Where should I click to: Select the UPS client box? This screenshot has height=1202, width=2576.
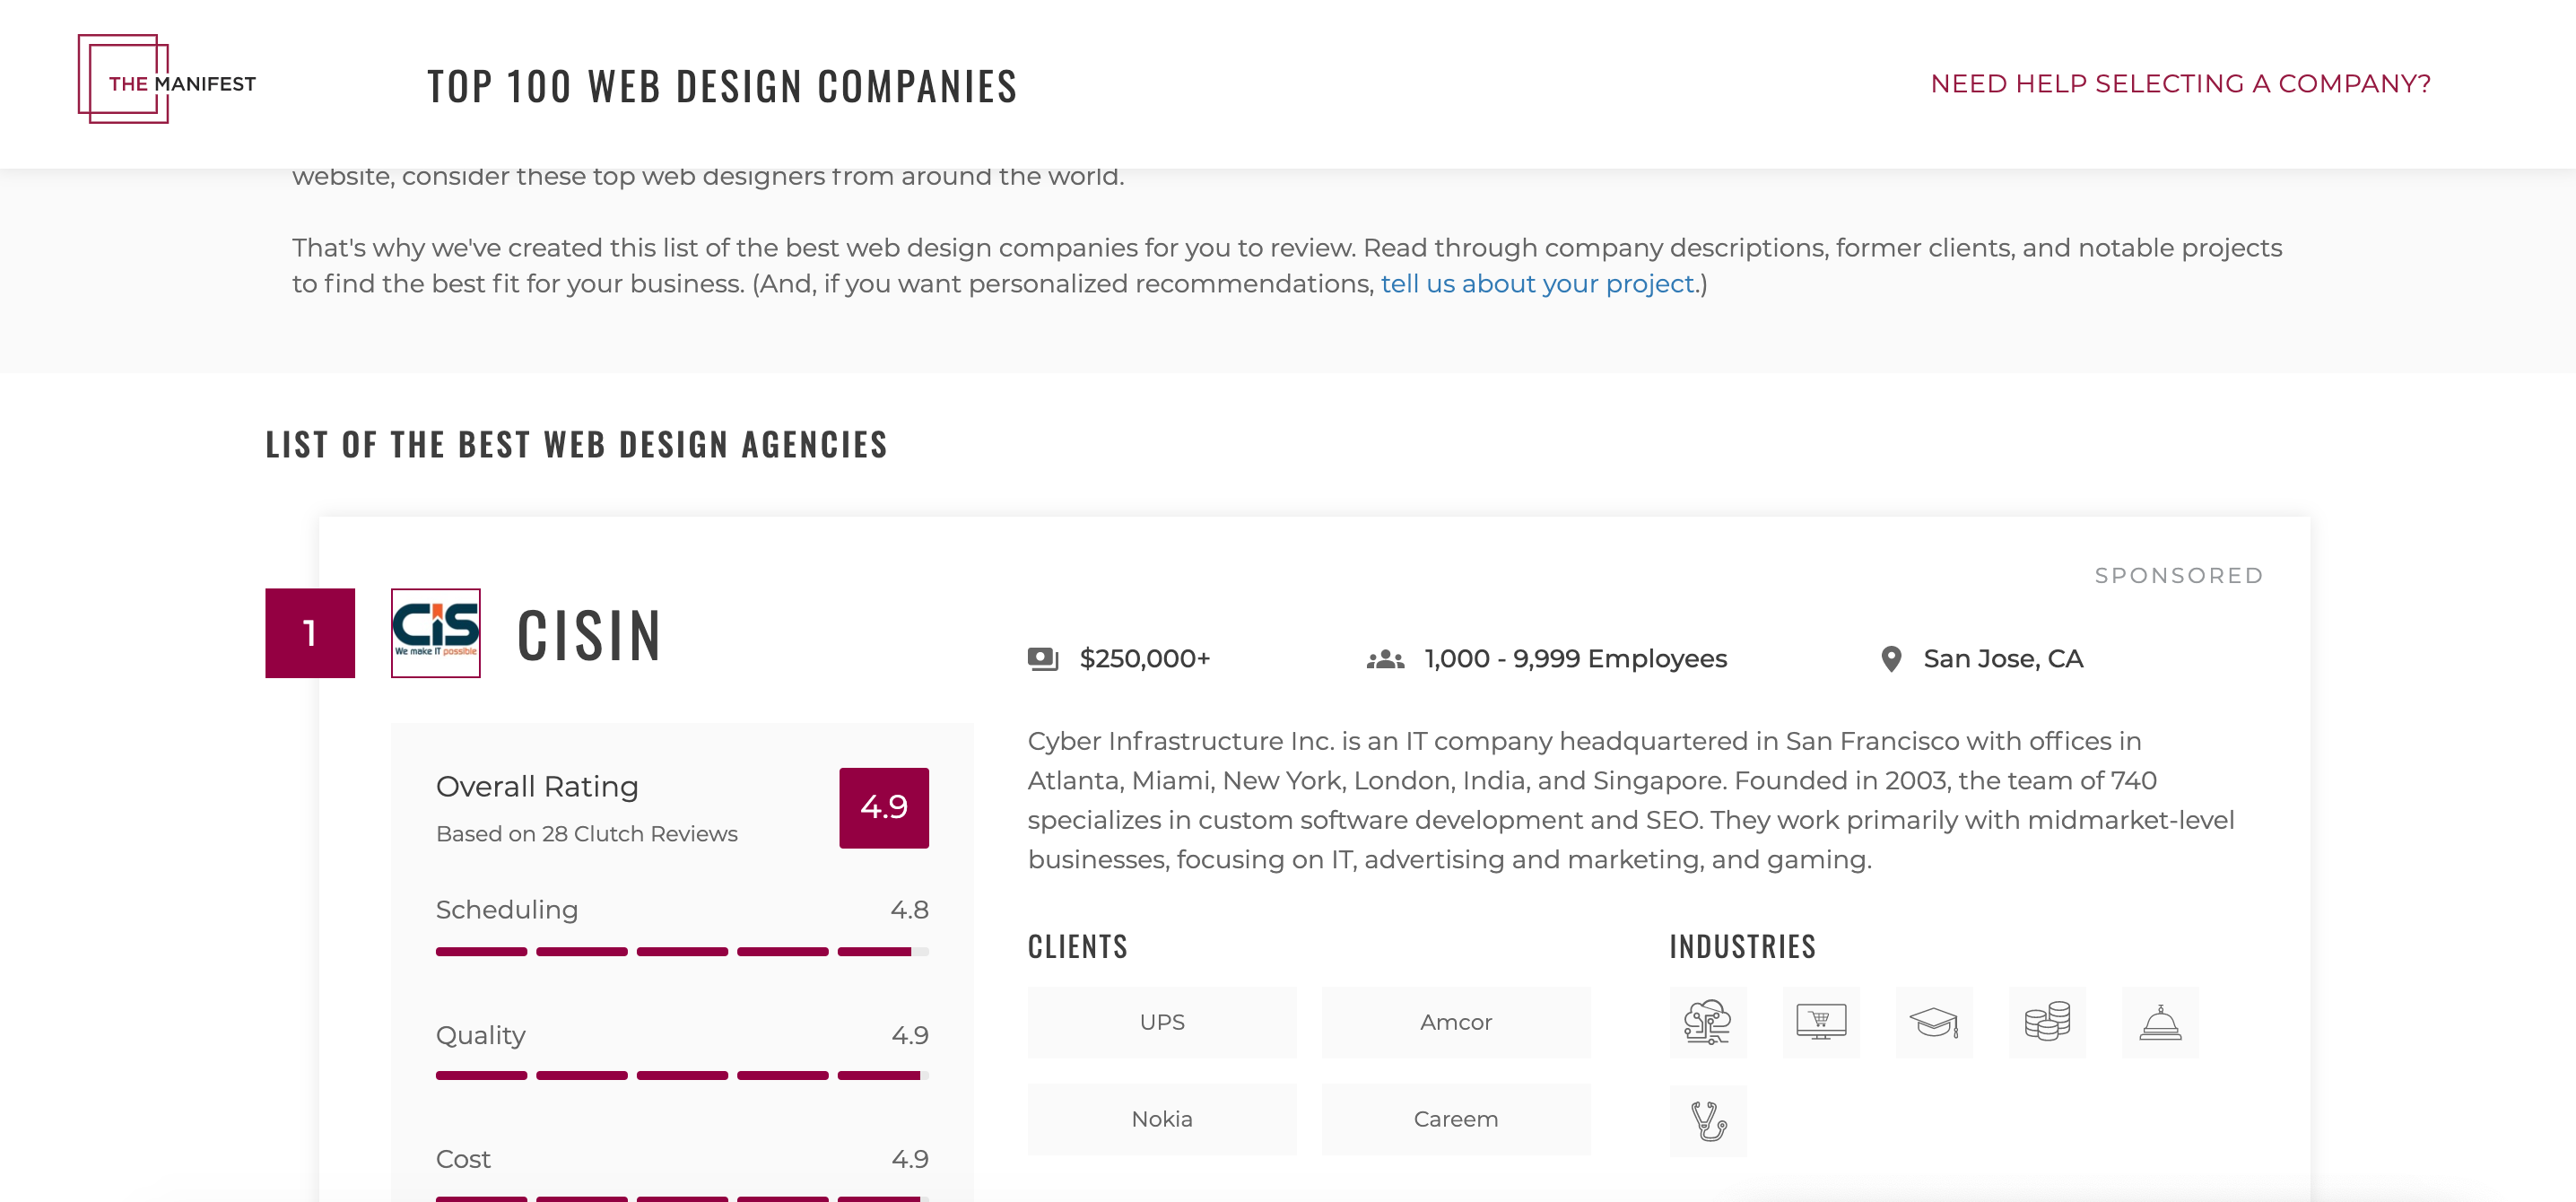click(x=1161, y=1022)
